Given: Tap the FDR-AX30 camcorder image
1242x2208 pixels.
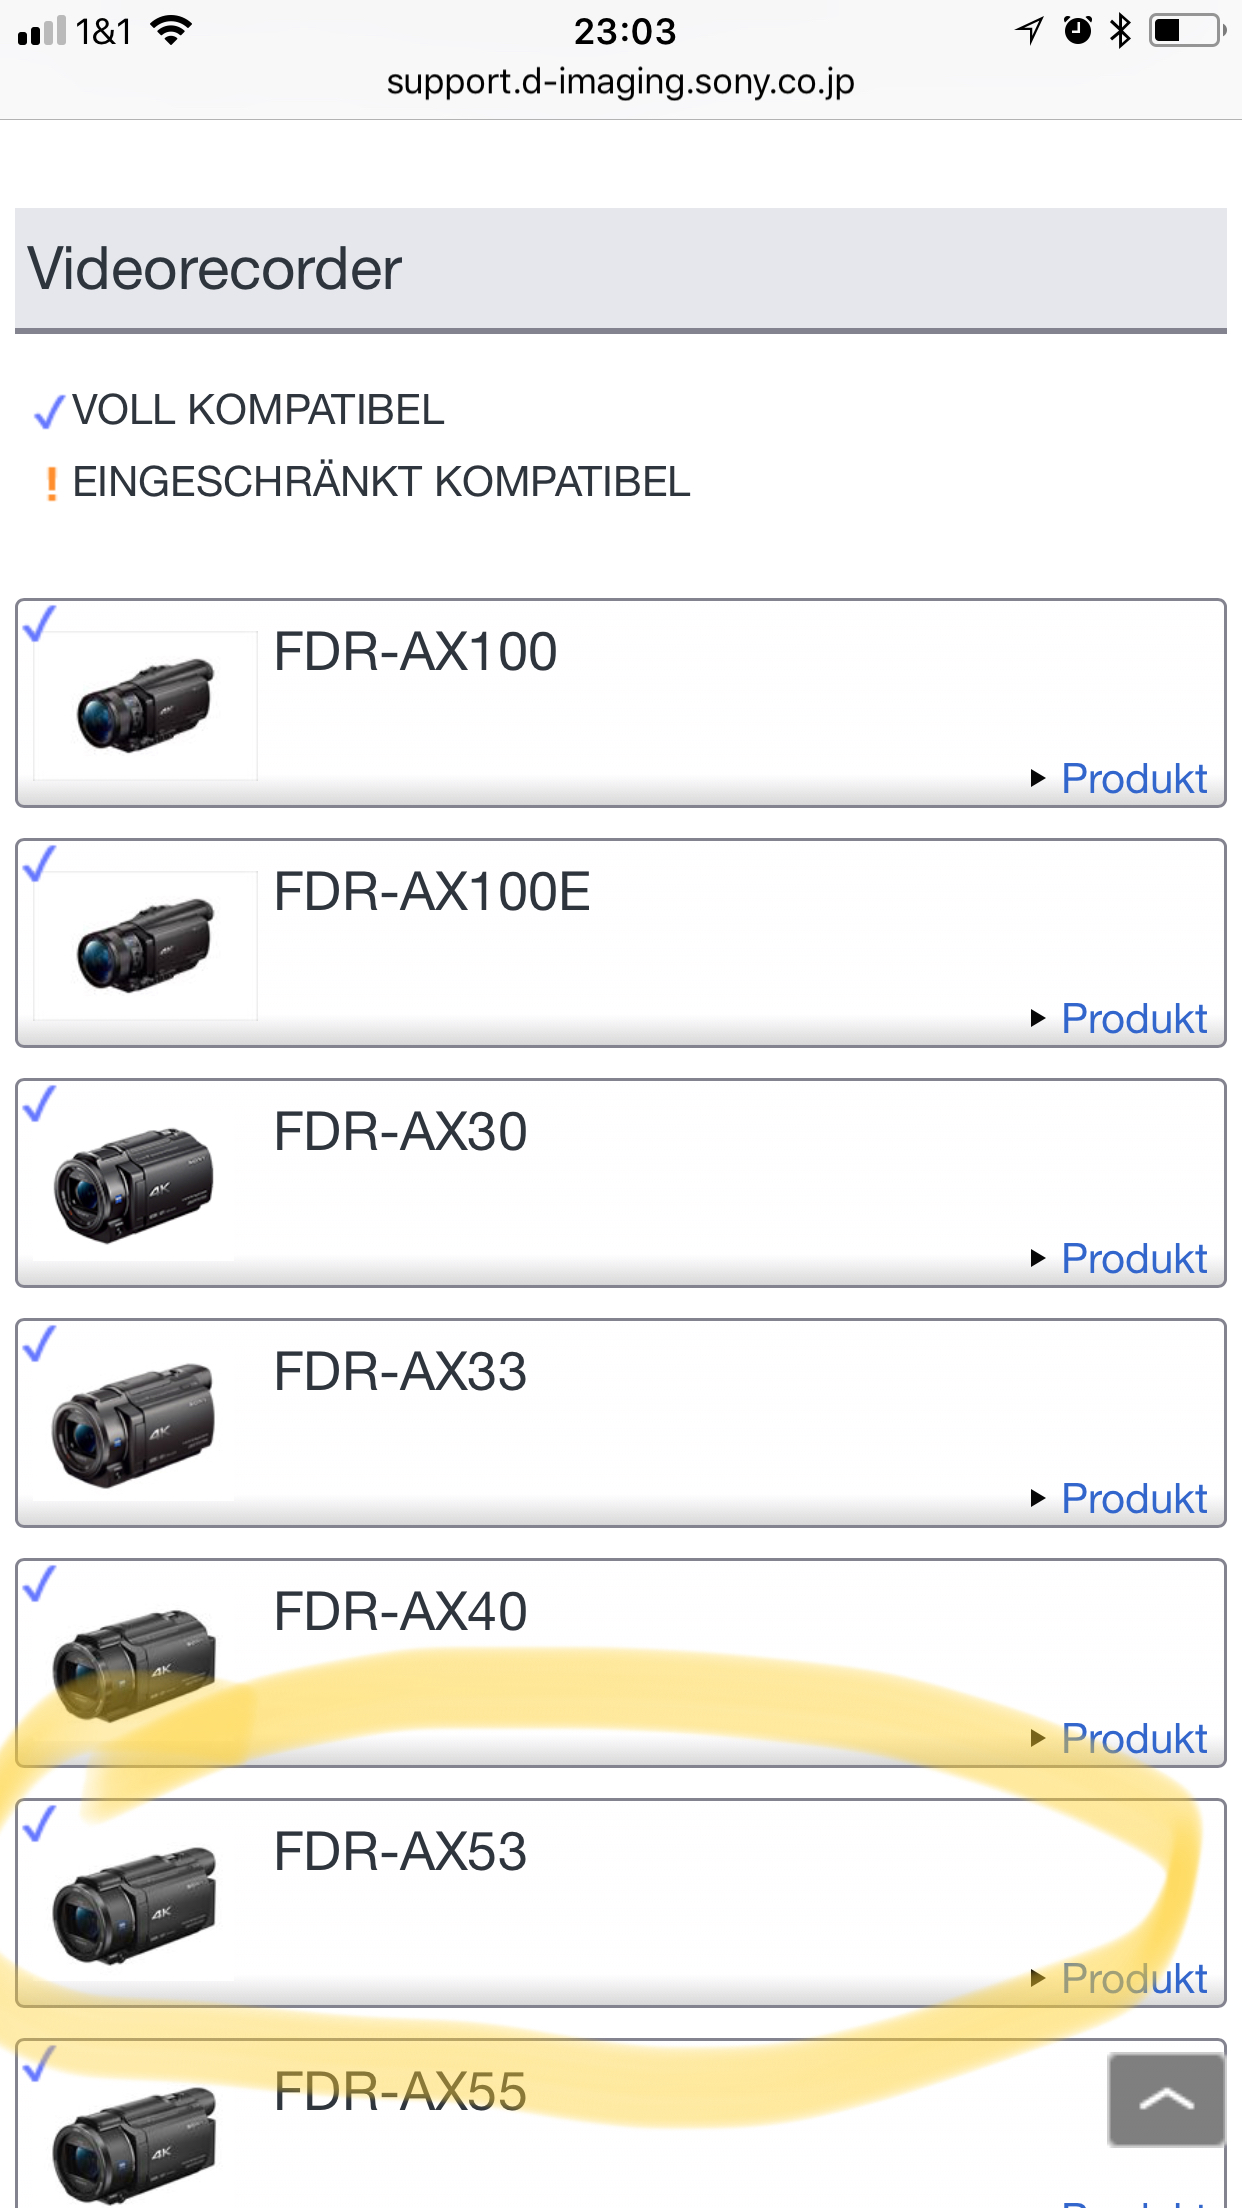Looking at the screenshot, I should click(135, 1186).
